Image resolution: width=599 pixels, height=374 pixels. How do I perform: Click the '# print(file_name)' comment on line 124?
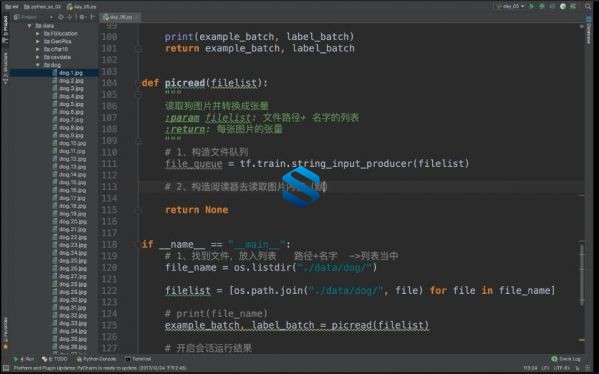[216, 314]
